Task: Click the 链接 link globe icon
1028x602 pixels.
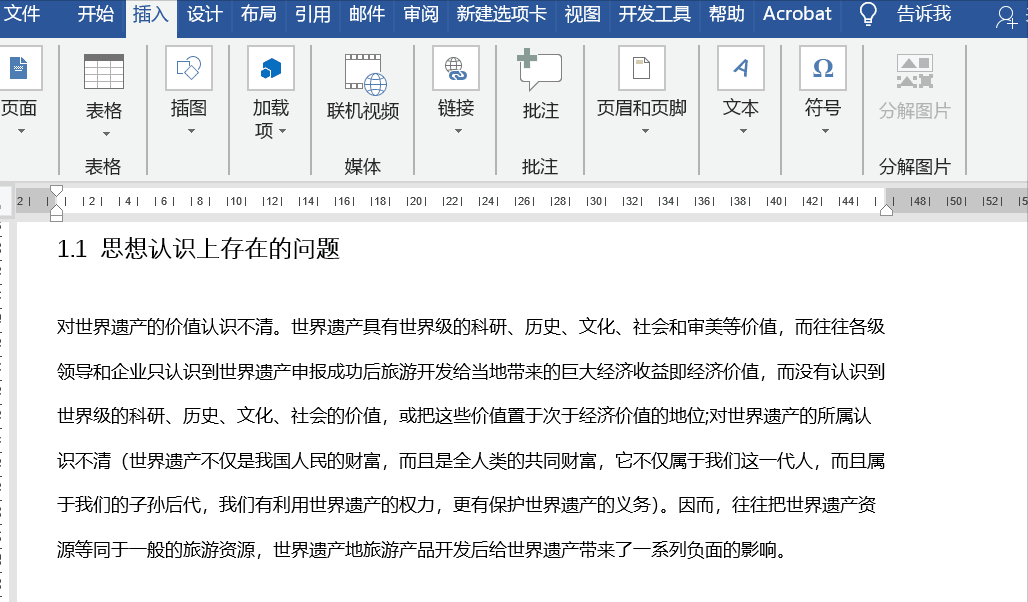Action: click(456, 68)
